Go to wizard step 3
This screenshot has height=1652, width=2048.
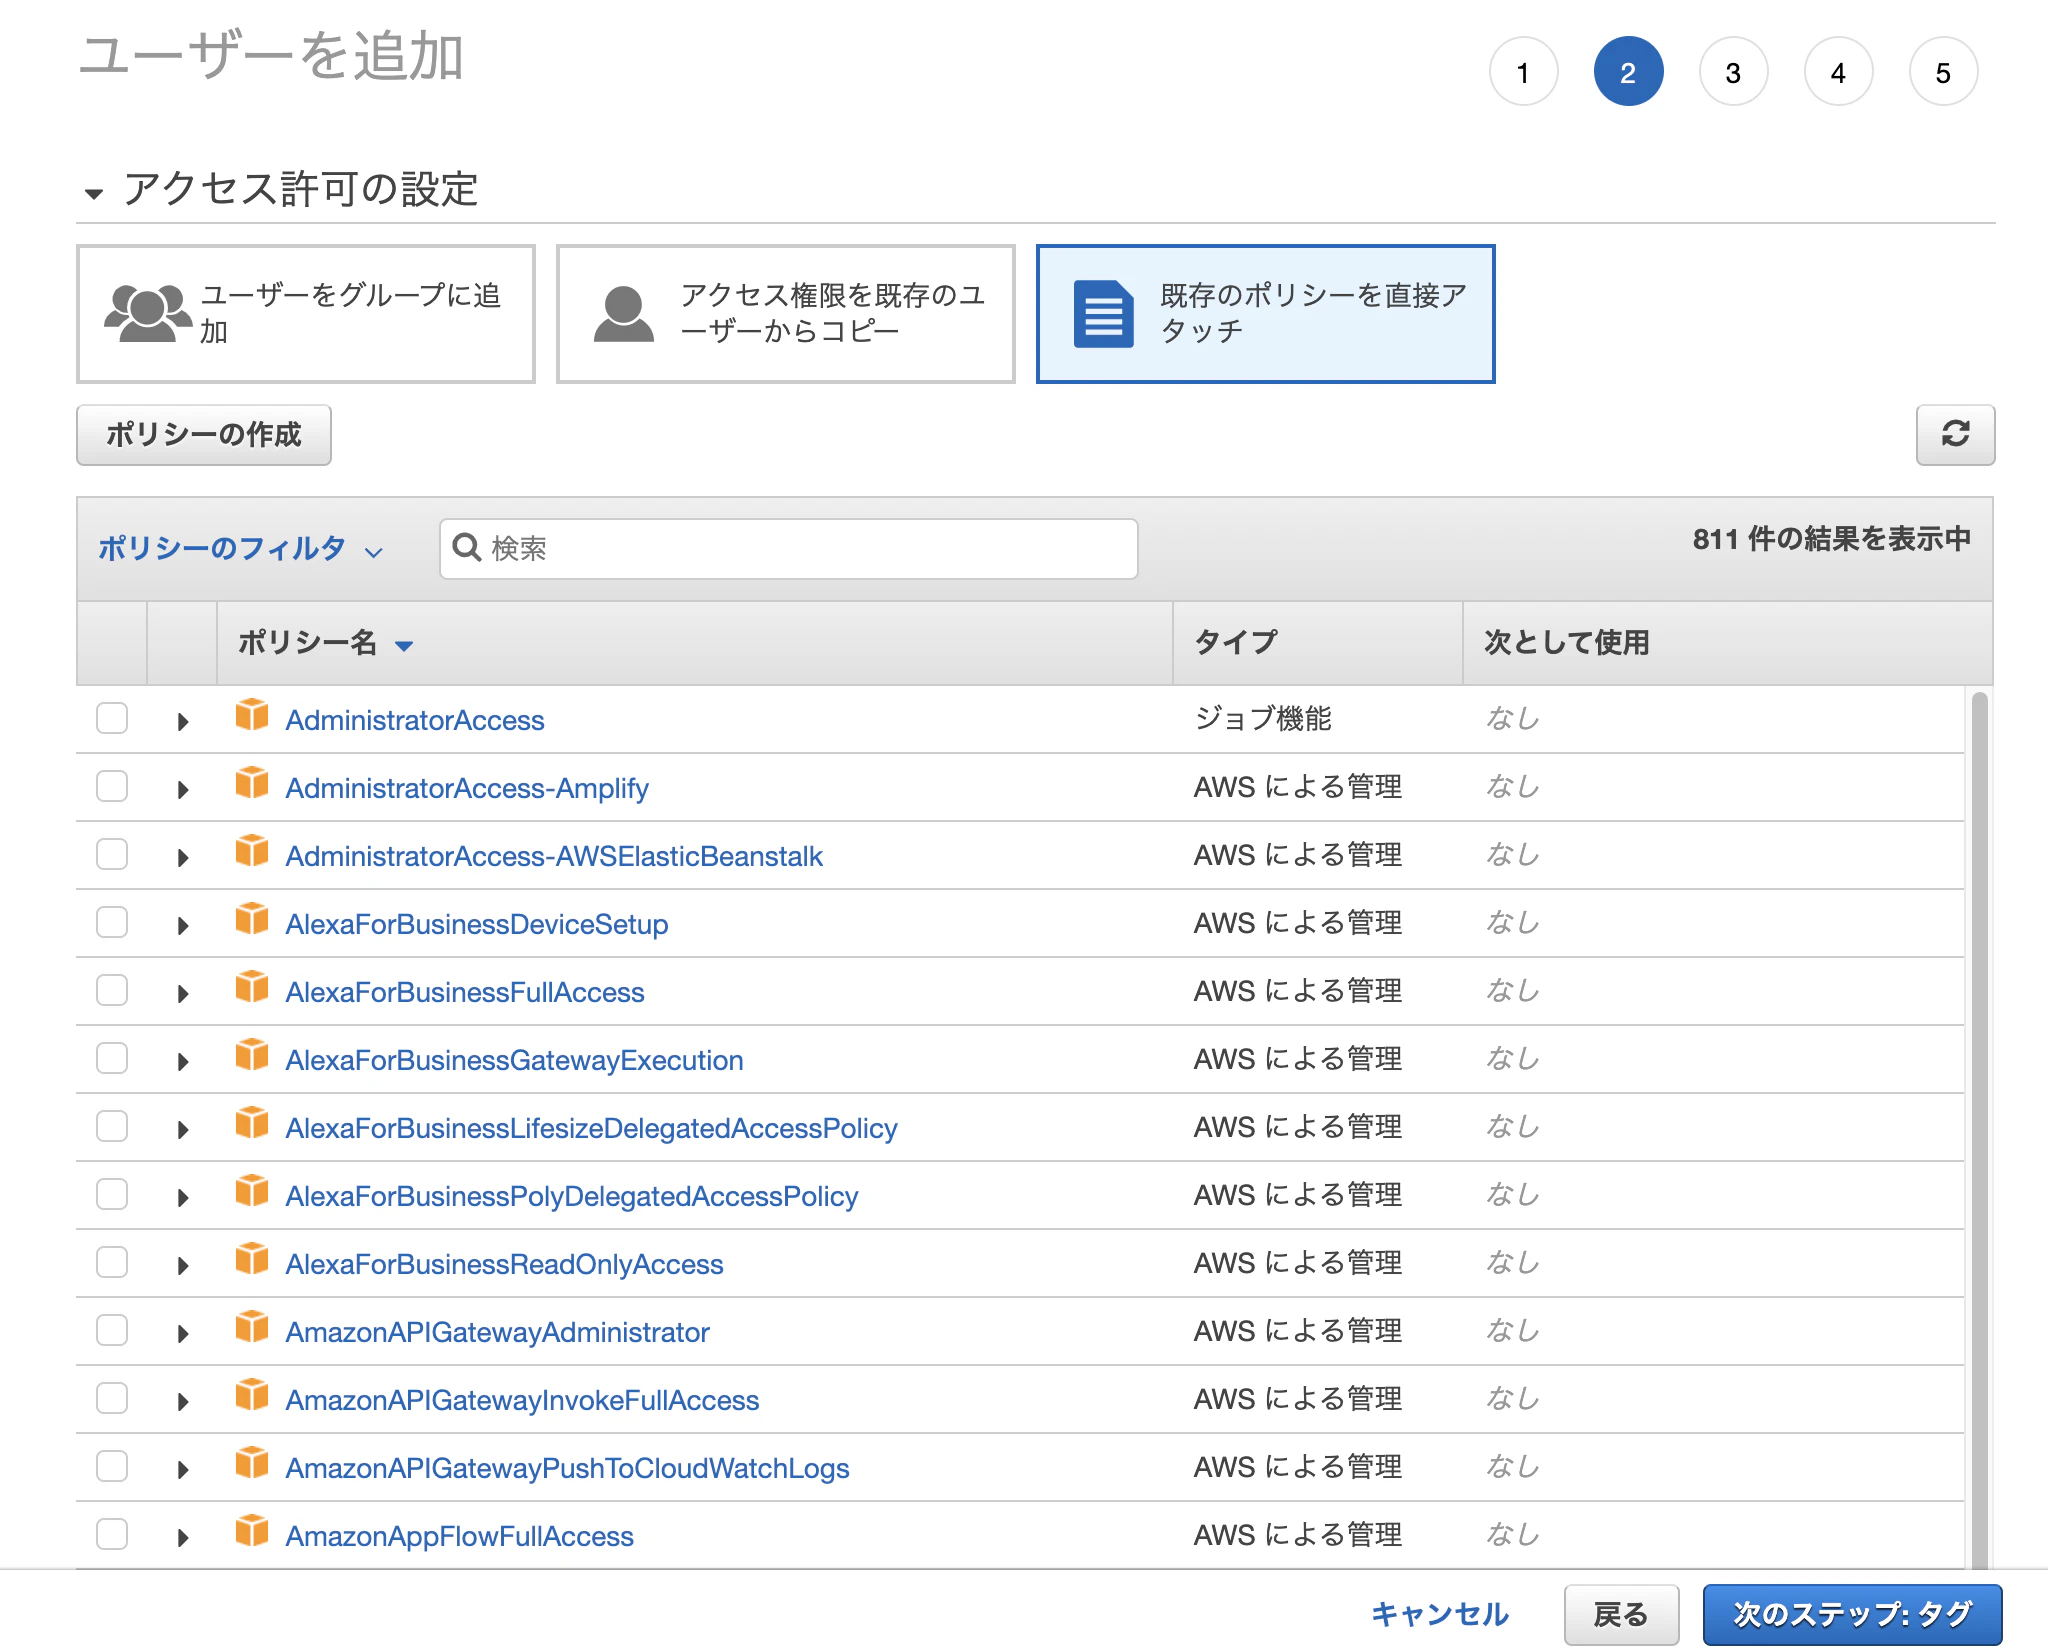(1734, 72)
